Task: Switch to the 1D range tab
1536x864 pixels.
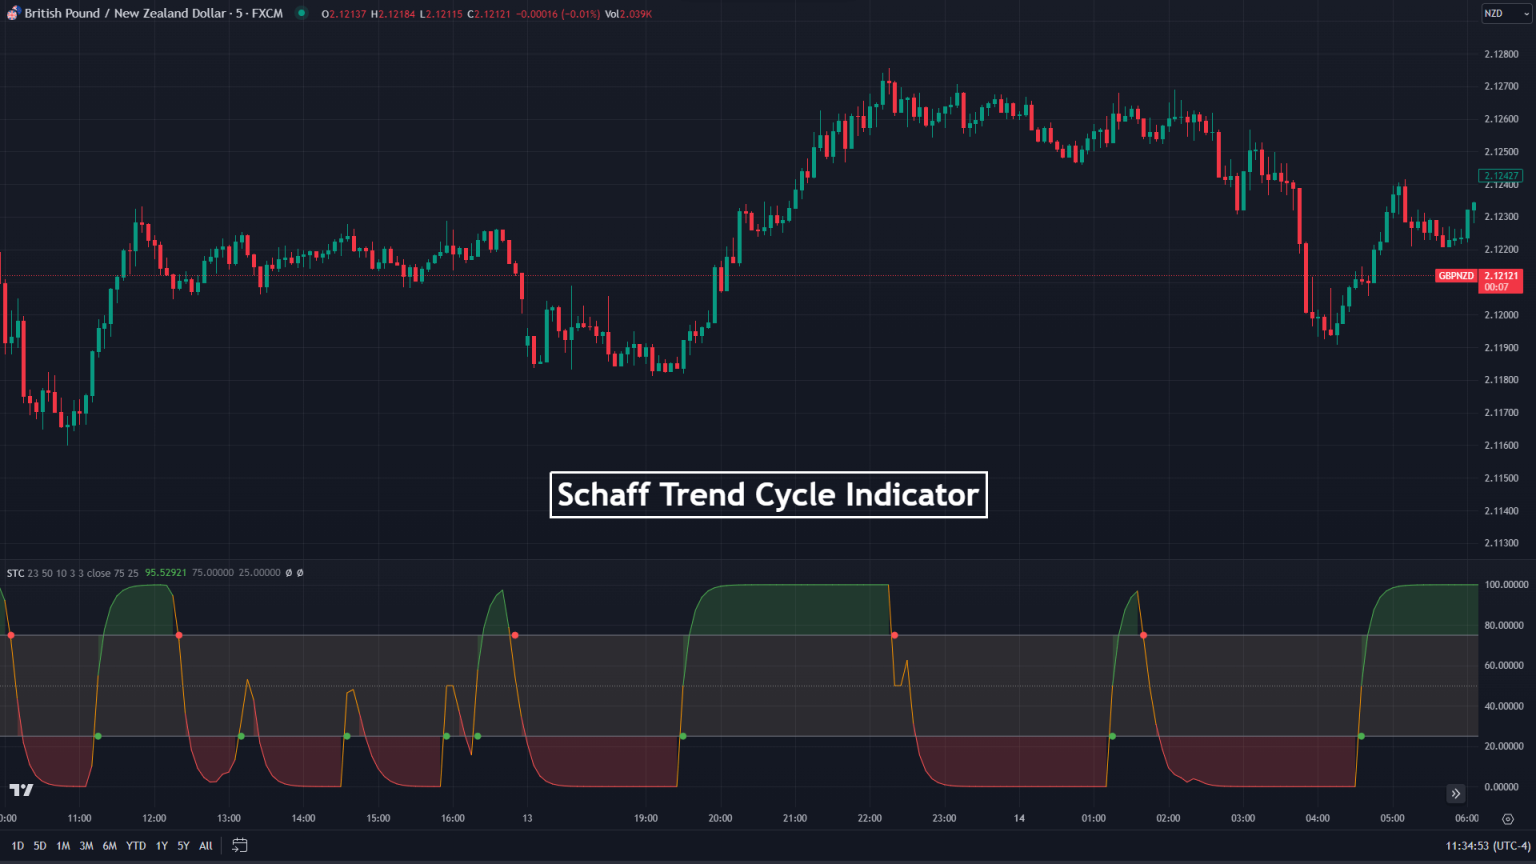Action: pos(17,845)
